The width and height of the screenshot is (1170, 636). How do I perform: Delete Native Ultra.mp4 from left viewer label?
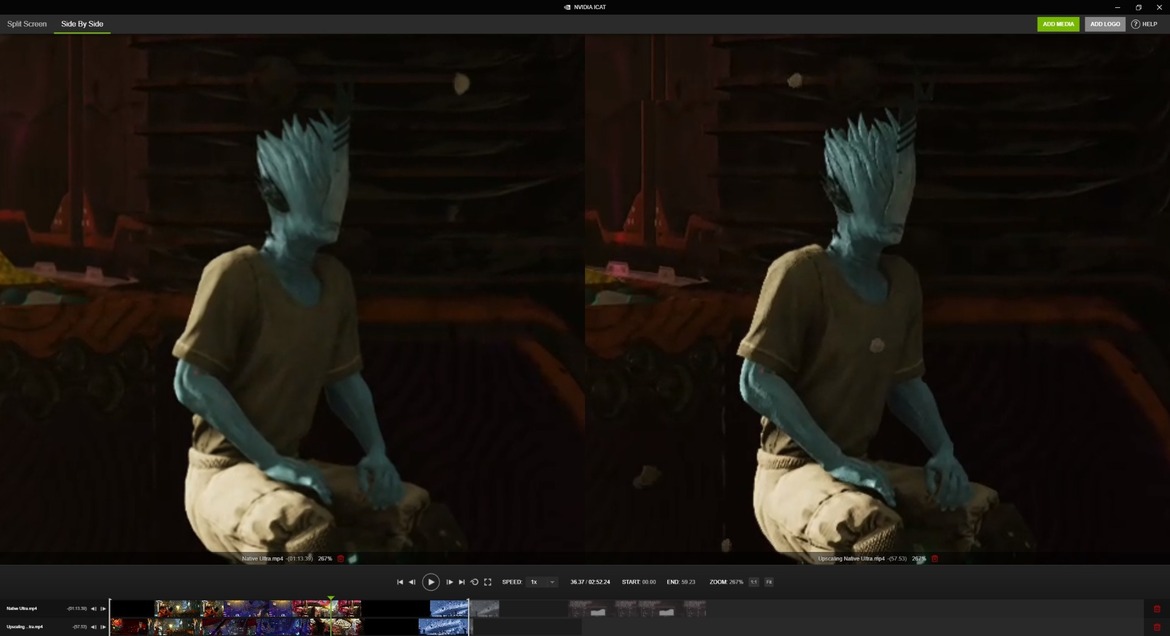click(x=341, y=558)
